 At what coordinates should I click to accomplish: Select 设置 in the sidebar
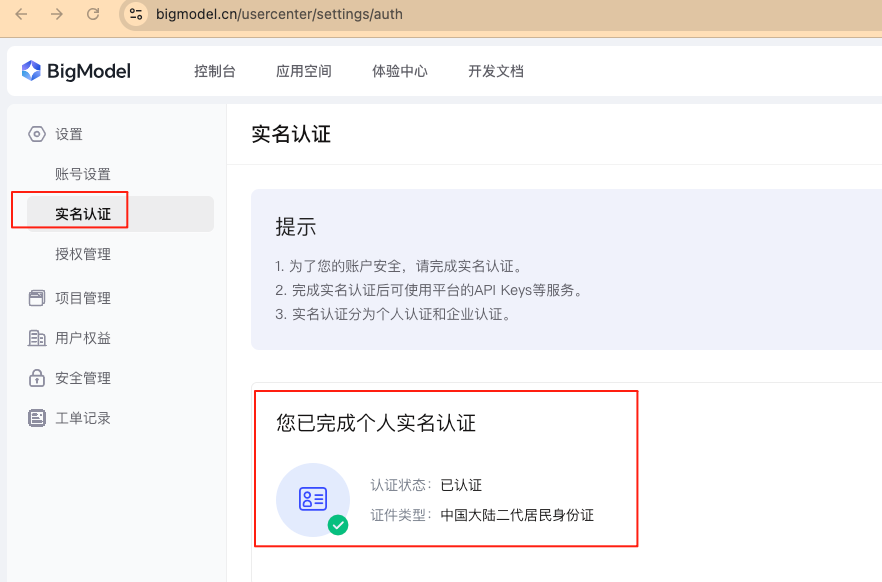(x=69, y=134)
